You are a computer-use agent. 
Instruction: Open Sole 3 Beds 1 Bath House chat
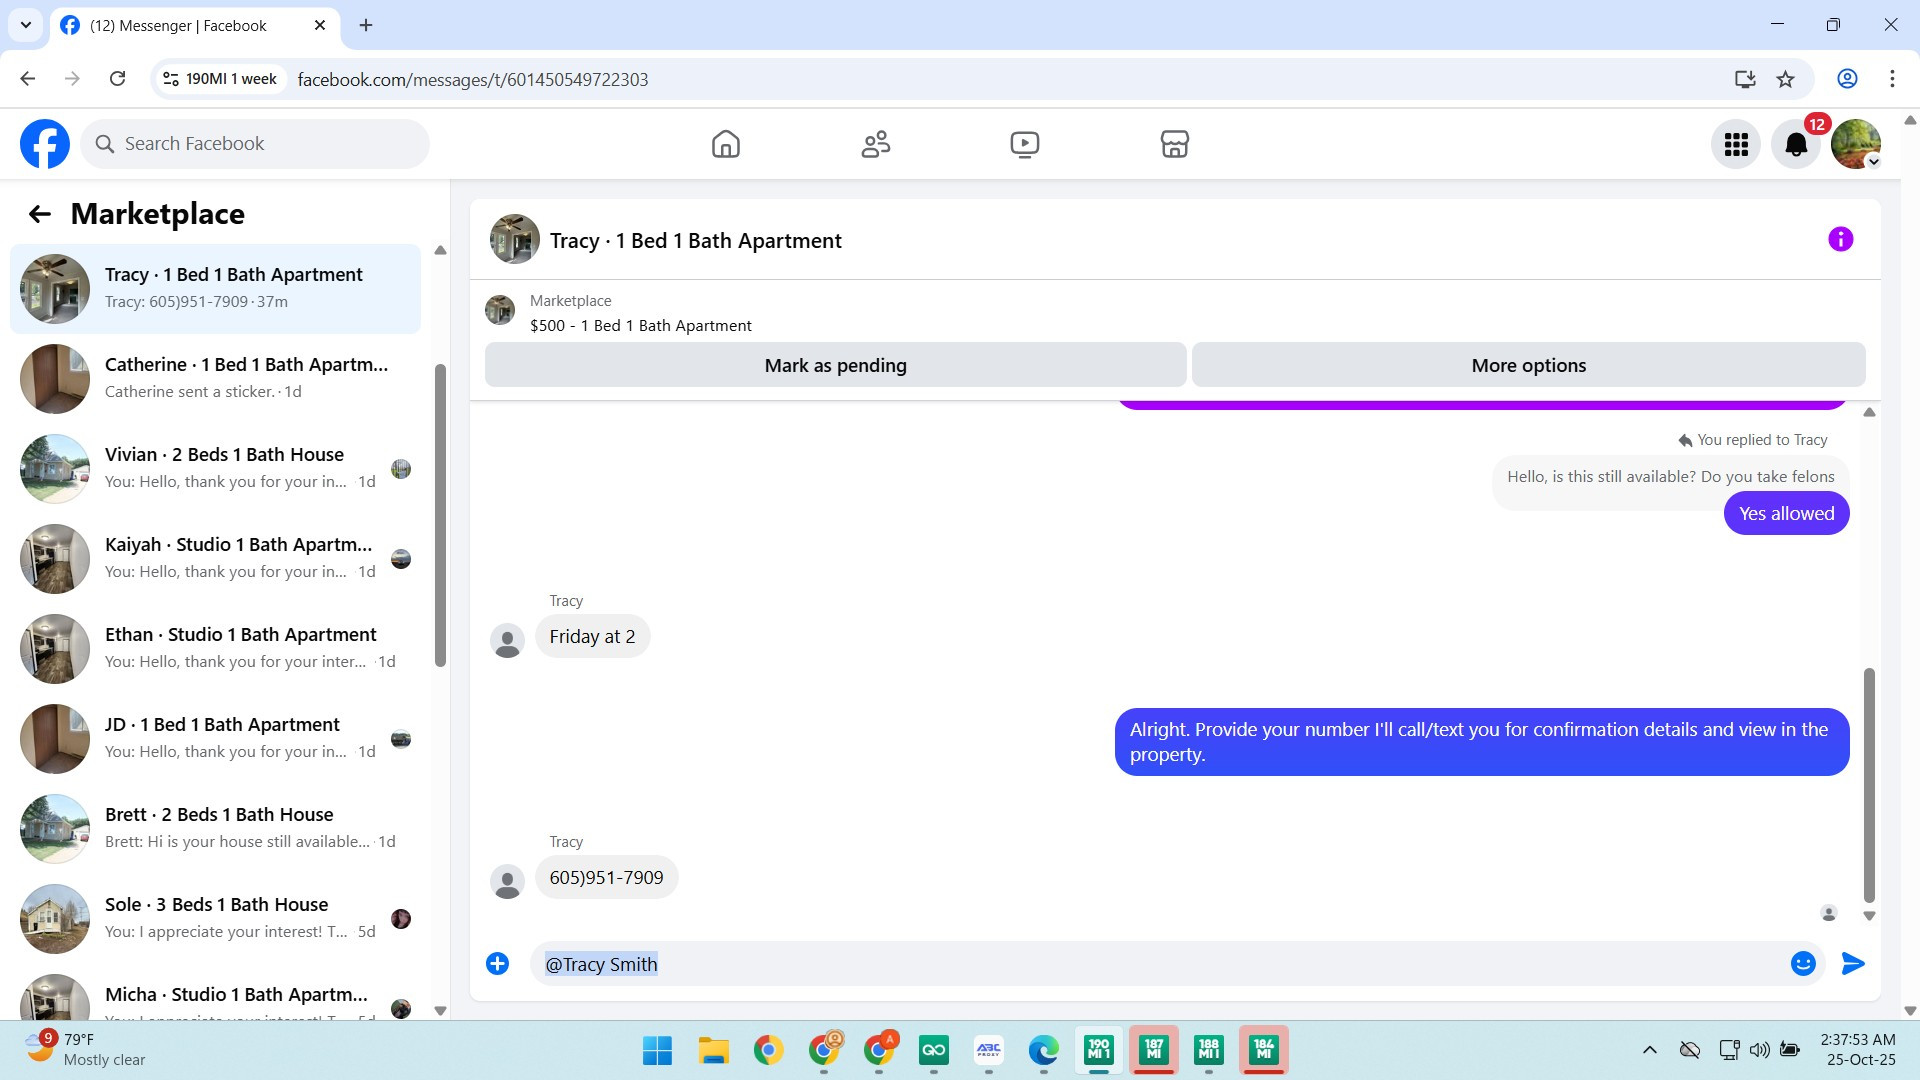215,919
